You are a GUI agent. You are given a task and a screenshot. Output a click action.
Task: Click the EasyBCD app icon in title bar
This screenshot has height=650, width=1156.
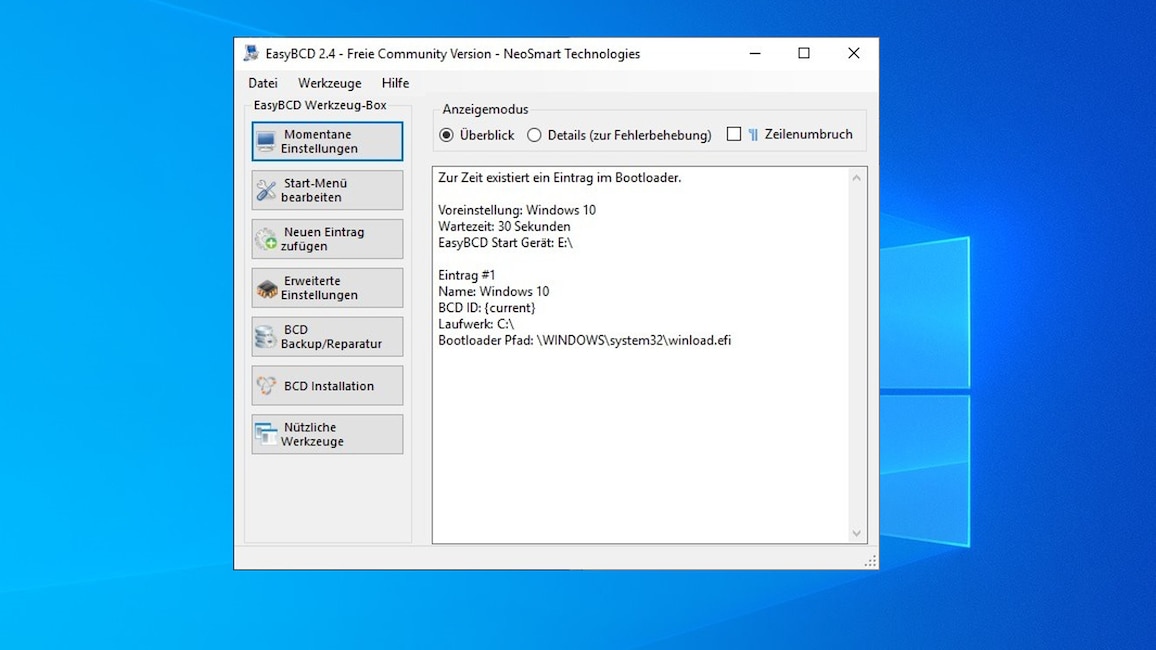coord(251,54)
